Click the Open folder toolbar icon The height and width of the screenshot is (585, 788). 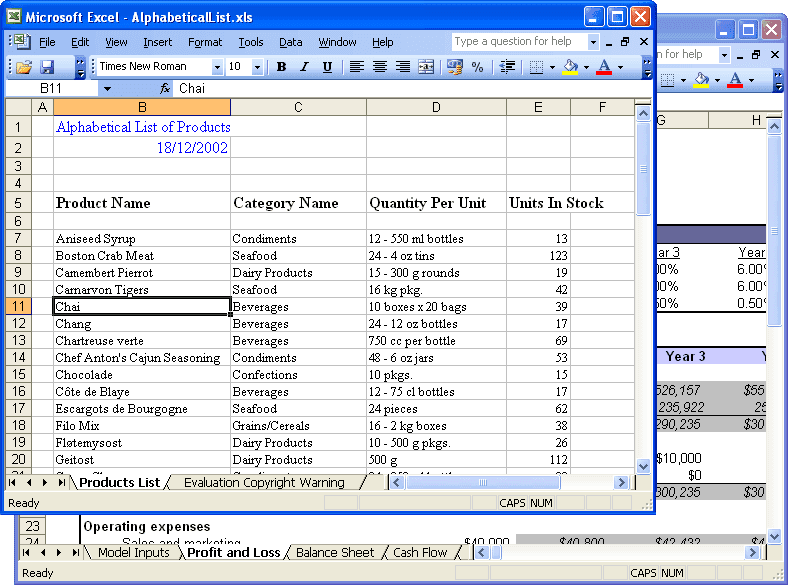(23, 67)
